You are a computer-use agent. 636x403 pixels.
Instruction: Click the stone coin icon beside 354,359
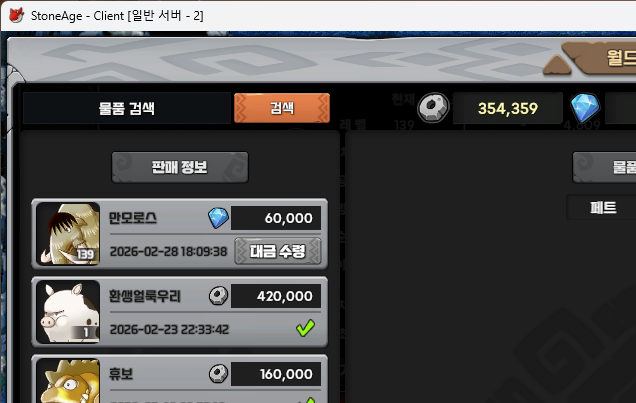(433, 107)
